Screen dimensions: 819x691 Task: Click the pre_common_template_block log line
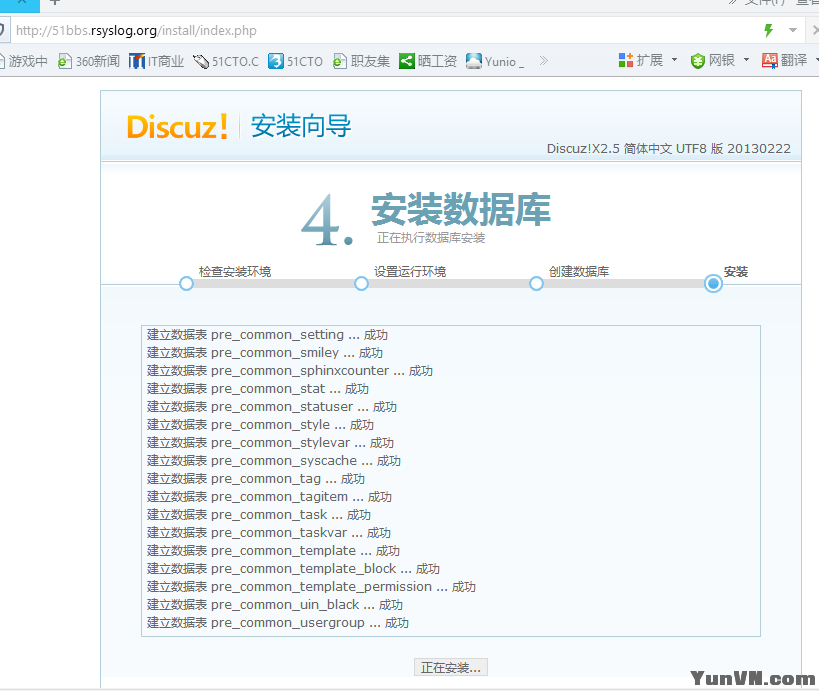[x=294, y=569]
